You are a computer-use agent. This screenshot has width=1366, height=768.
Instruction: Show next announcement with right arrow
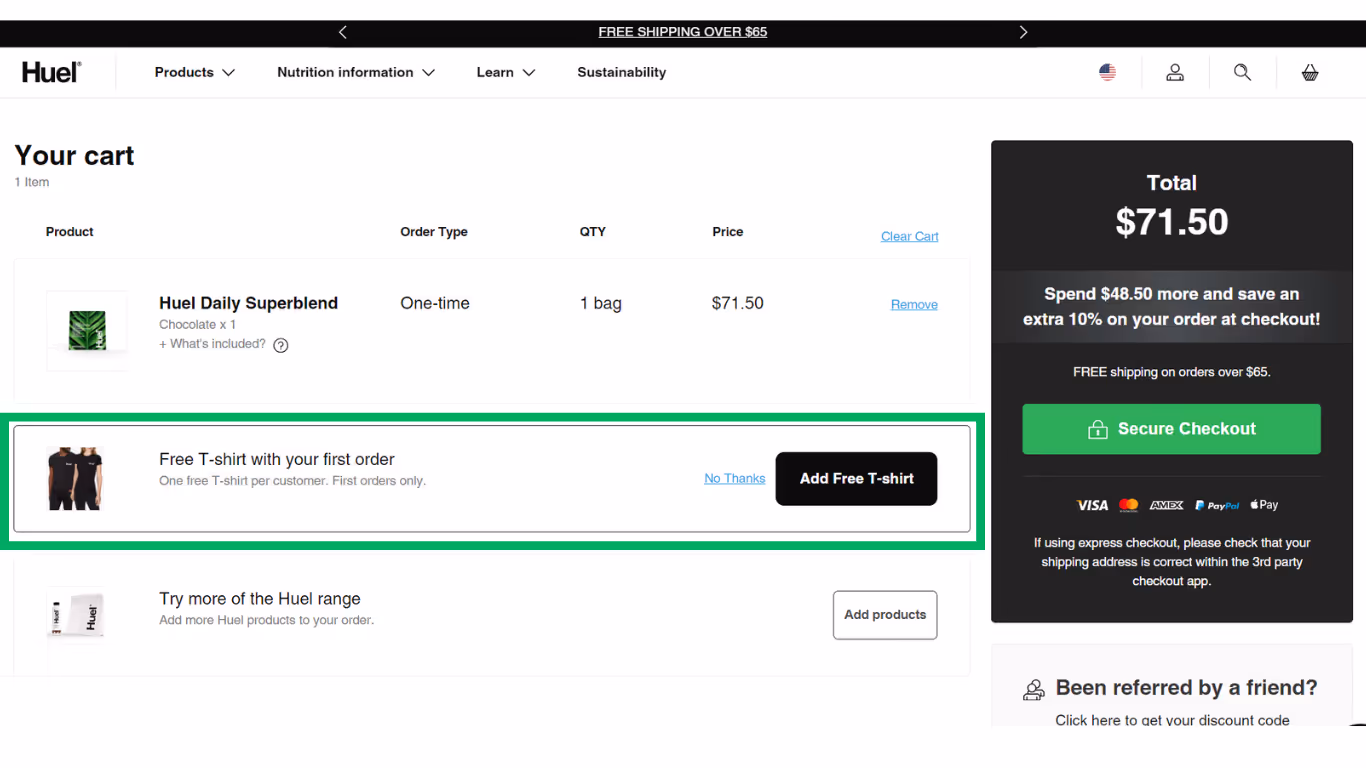coord(1023,32)
